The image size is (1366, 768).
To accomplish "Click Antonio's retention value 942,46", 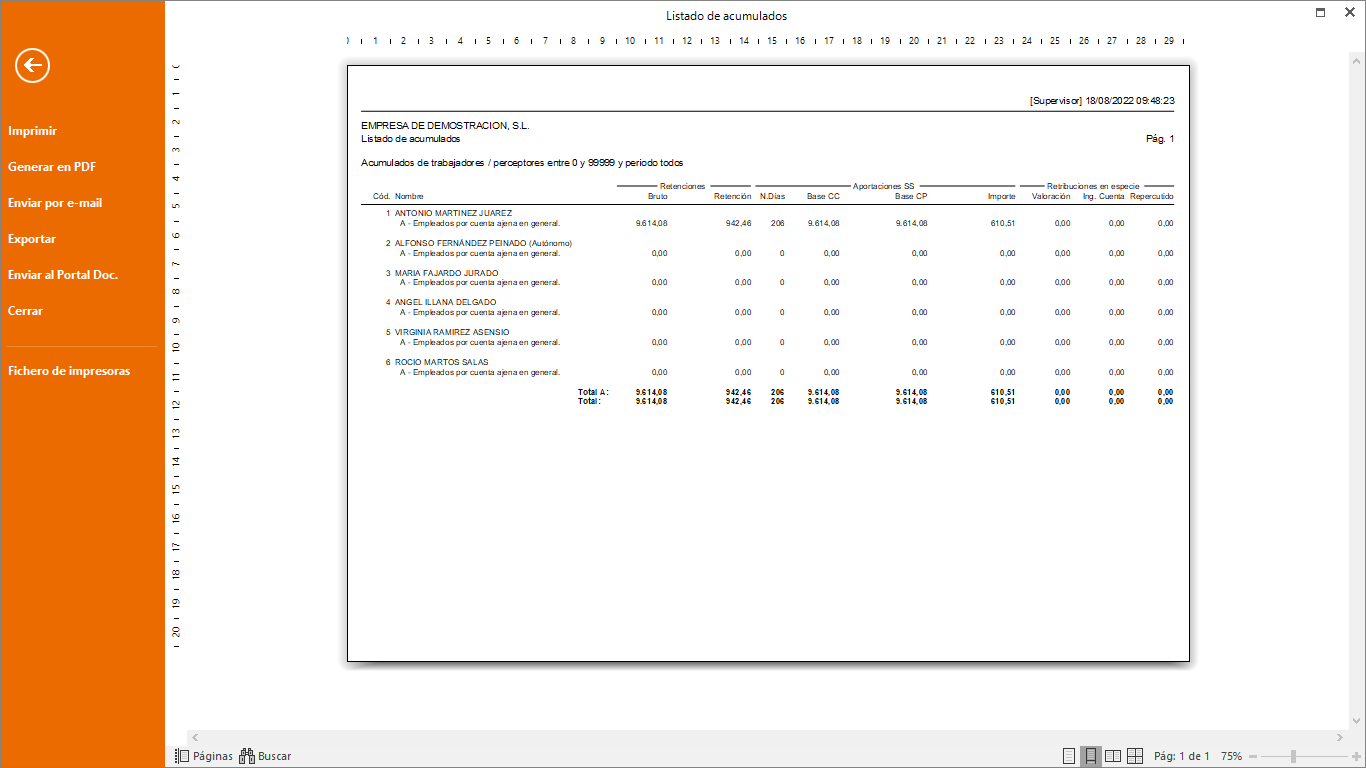I will tap(738, 223).
